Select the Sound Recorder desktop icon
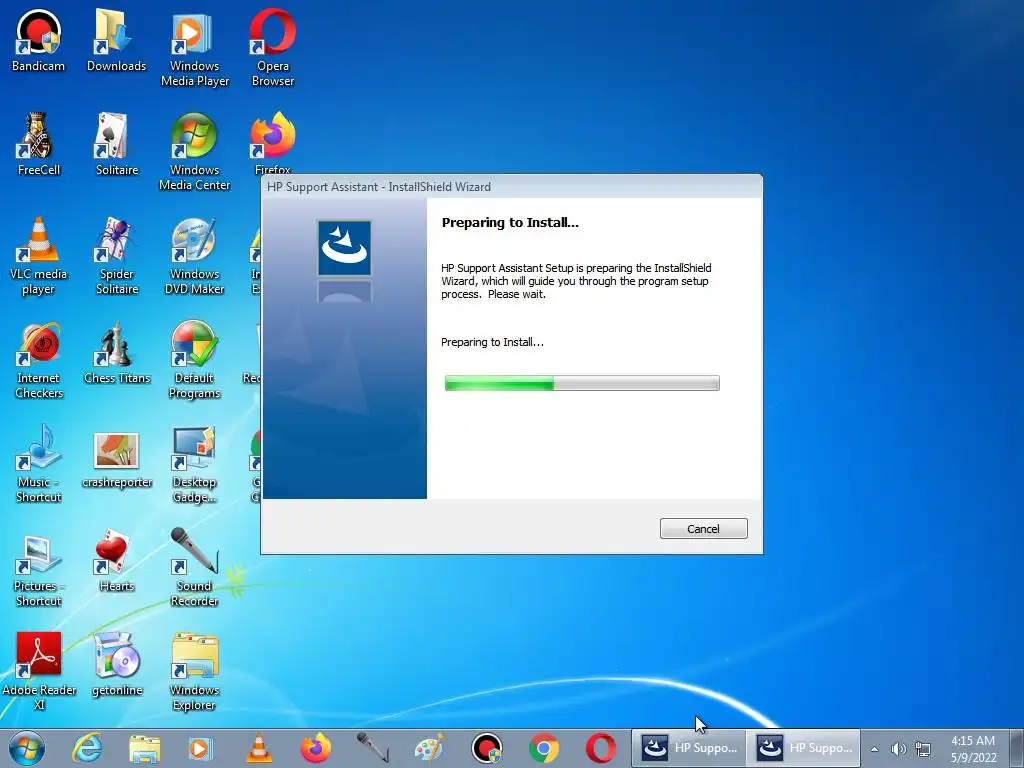The height and width of the screenshot is (768, 1024). click(195, 568)
